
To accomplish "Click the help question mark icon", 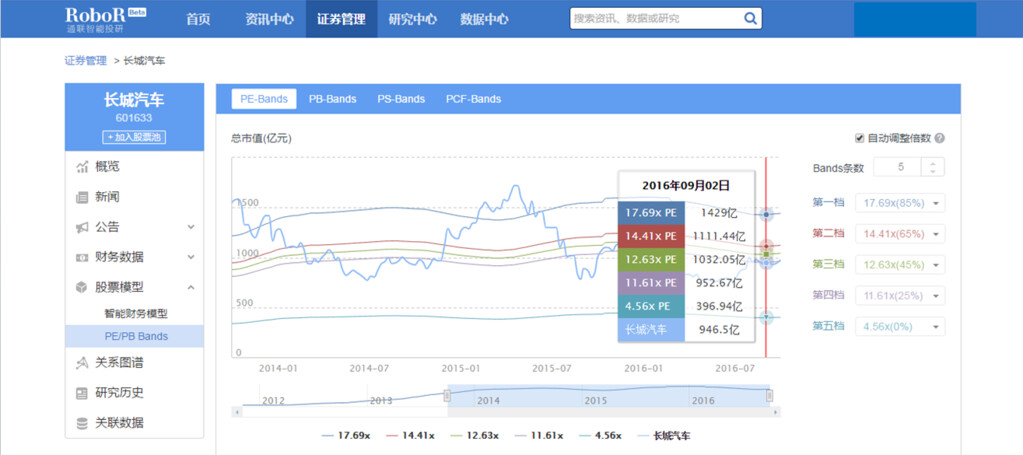I will (939, 138).
